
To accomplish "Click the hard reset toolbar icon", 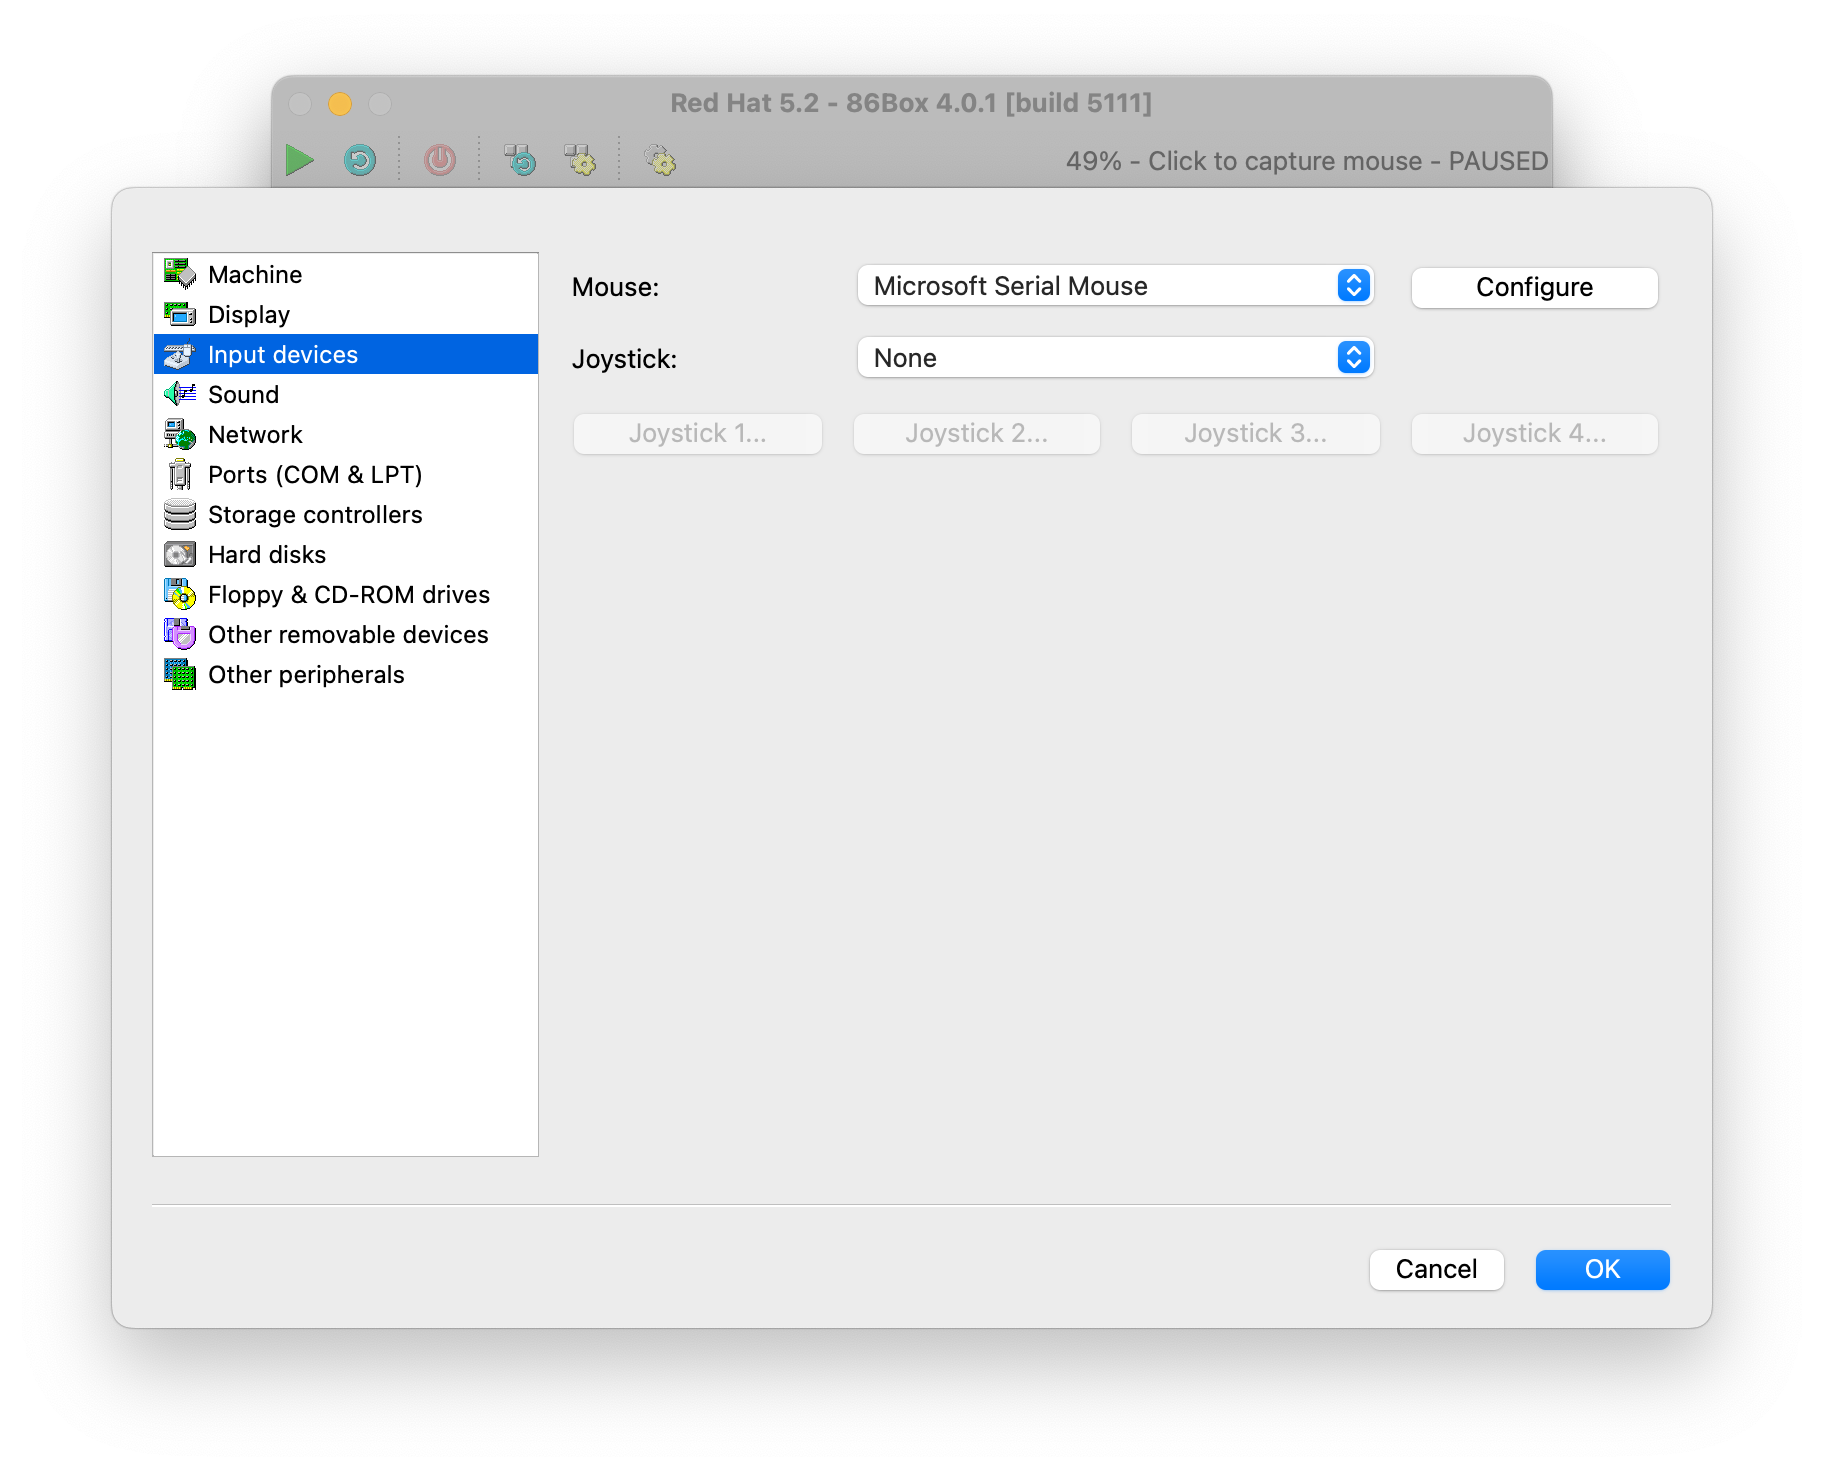I will [360, 160].
